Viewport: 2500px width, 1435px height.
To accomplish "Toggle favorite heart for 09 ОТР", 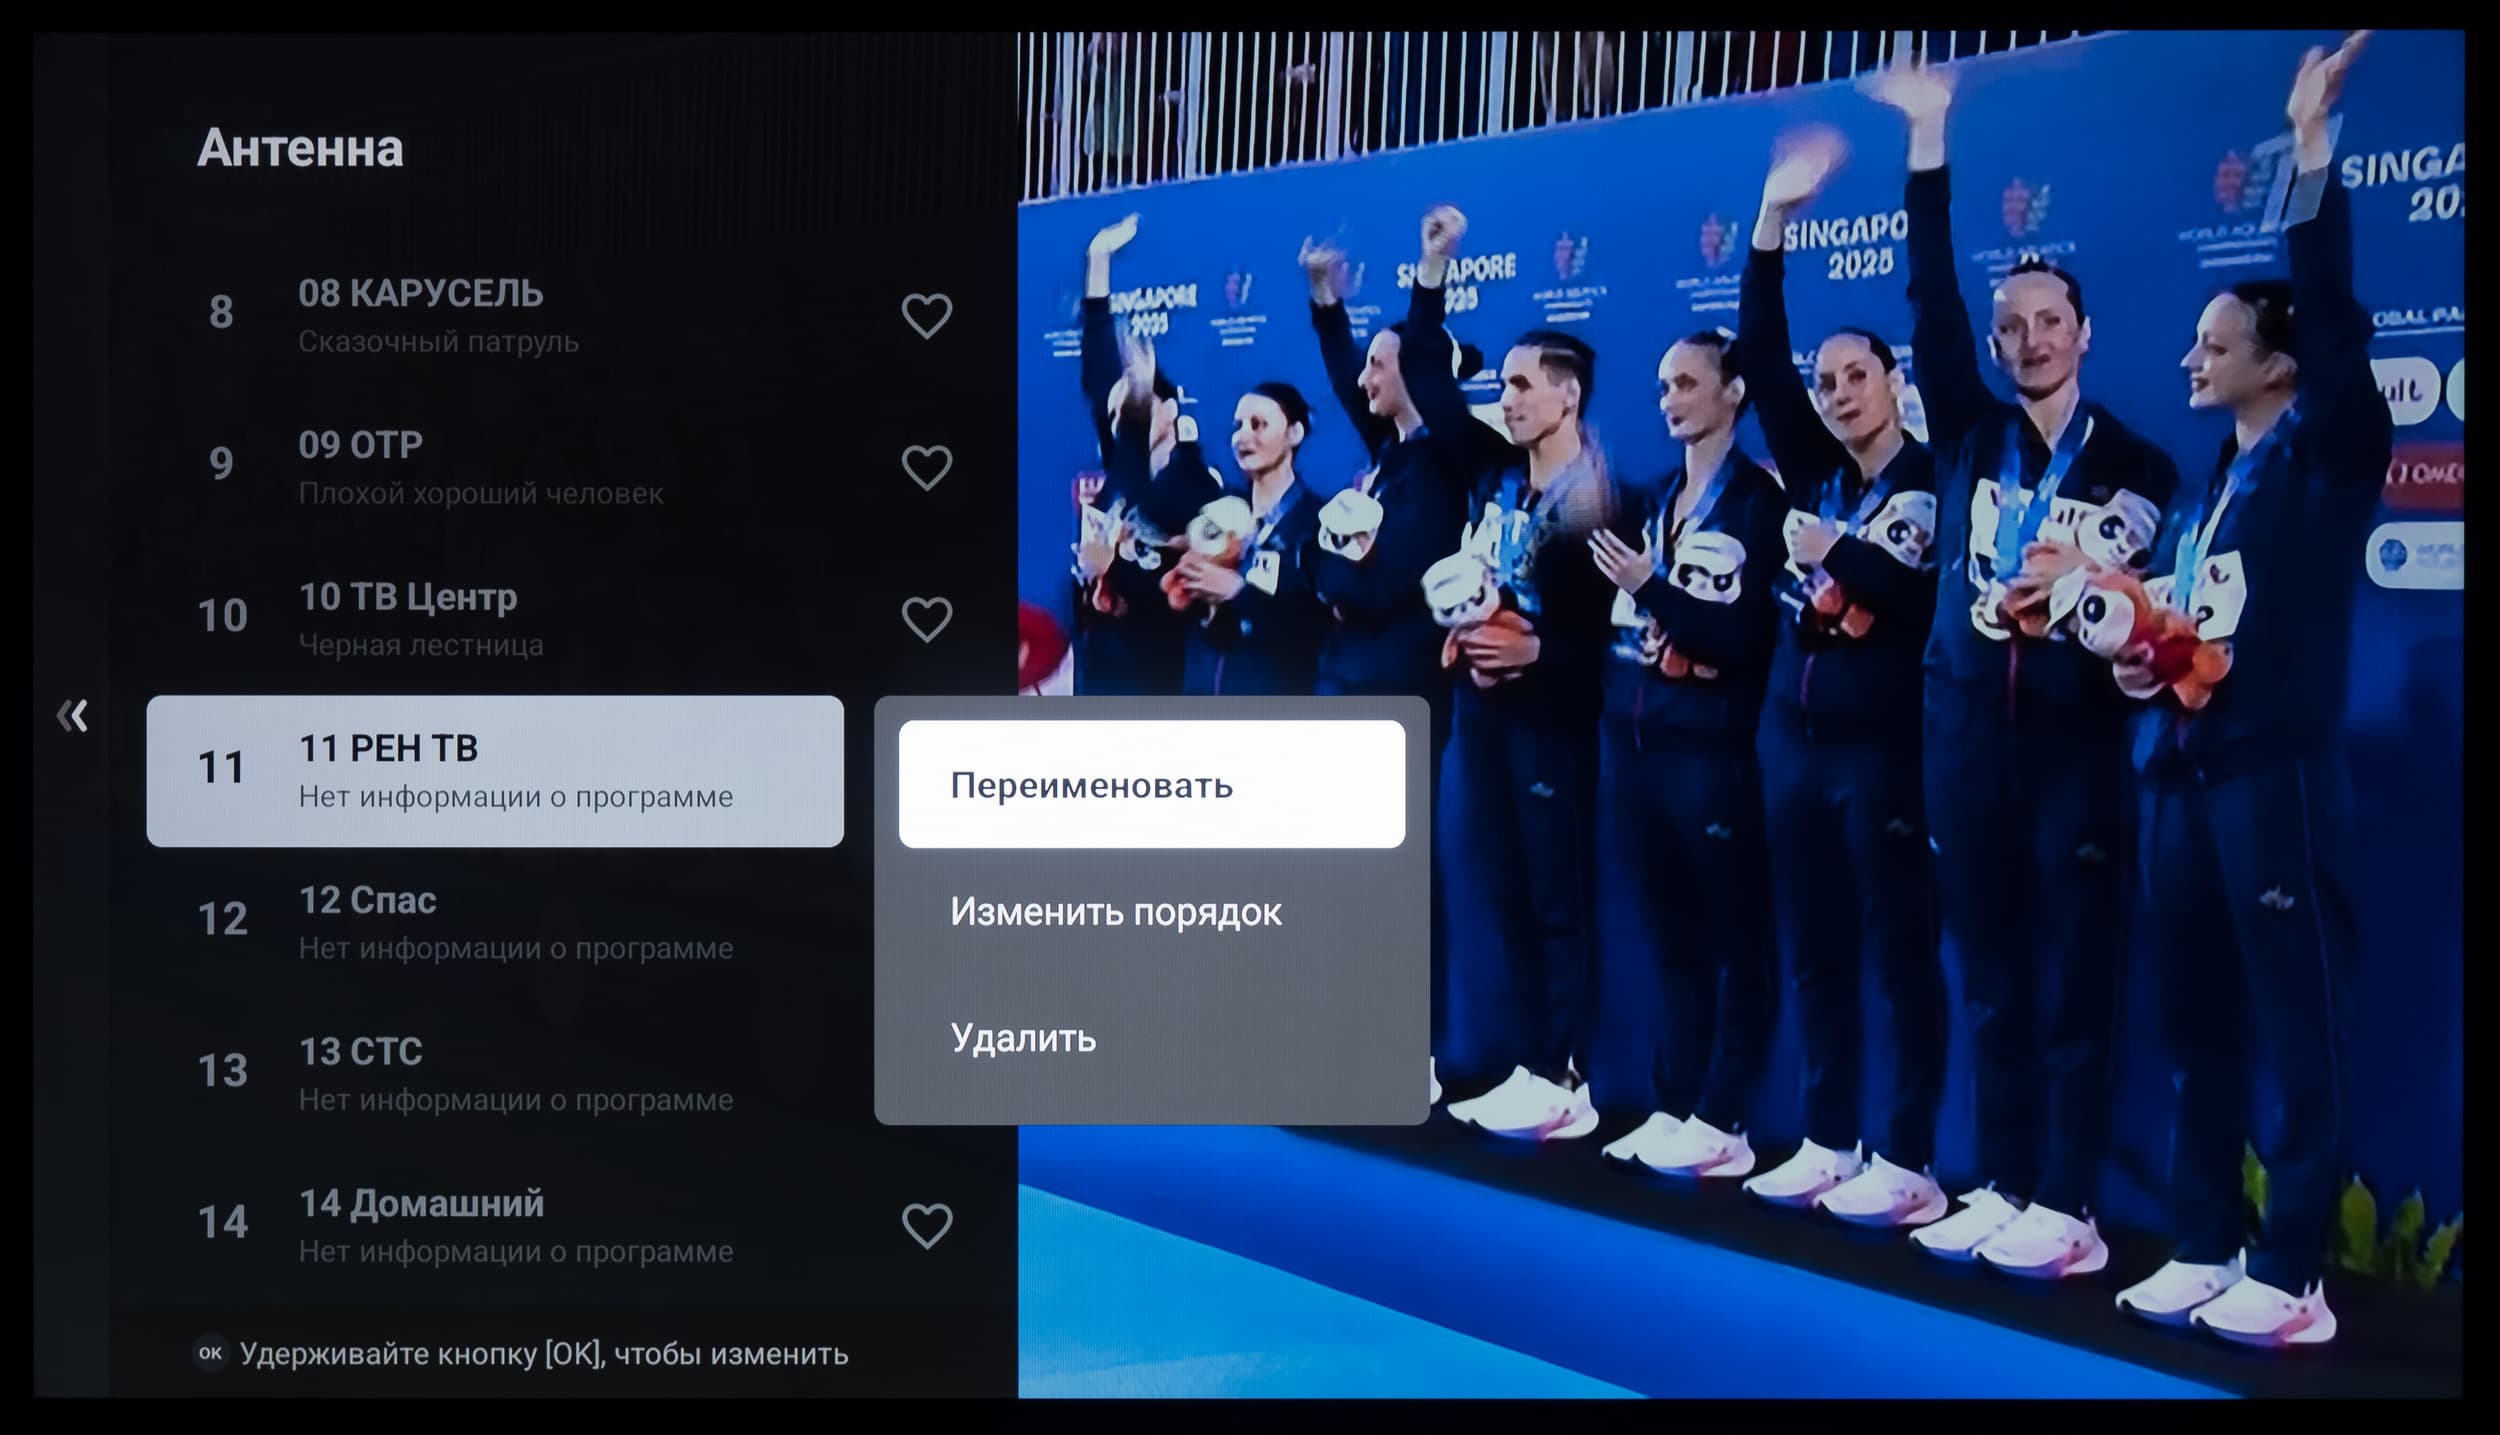I will tap(926, 467).
